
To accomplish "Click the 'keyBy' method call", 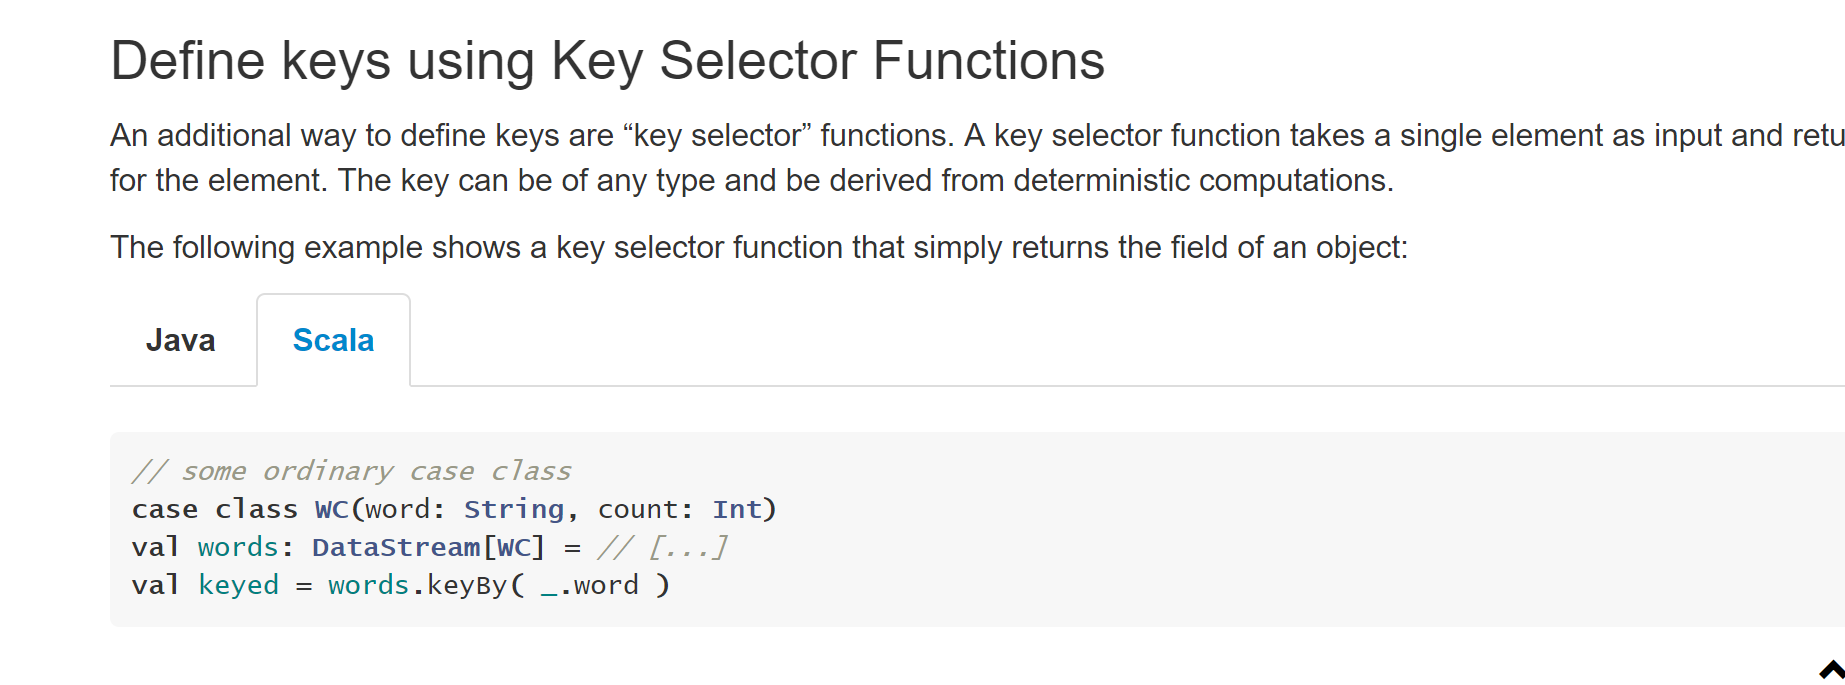I will [x=467, y=585].
